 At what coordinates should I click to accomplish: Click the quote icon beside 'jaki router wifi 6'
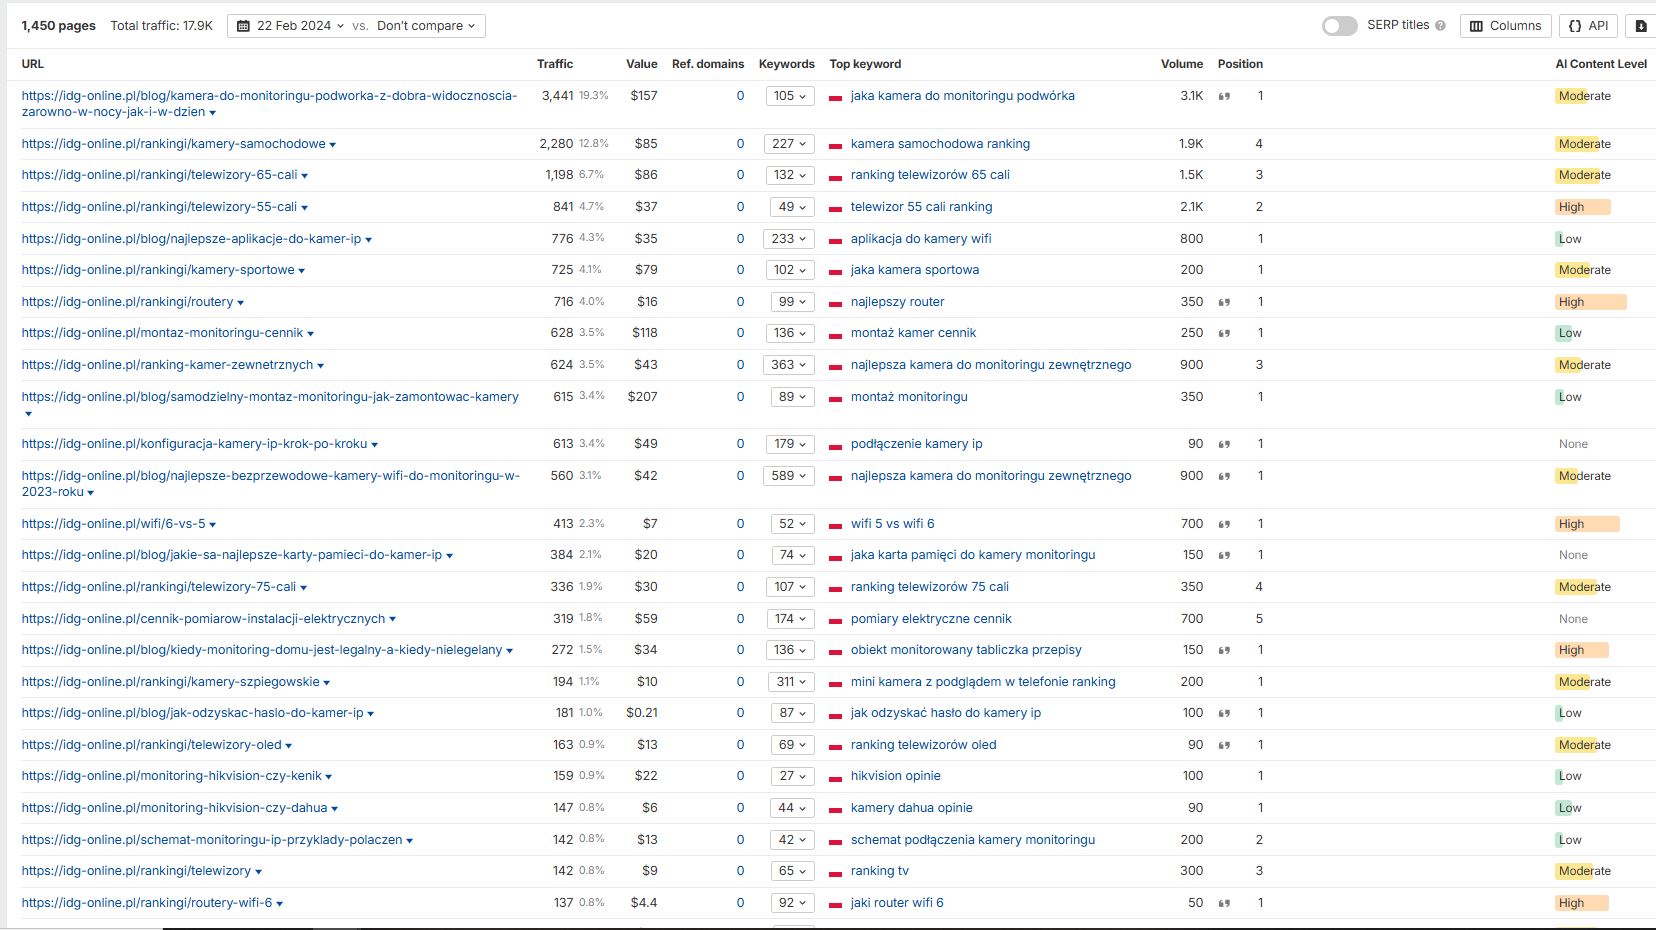click(x=1222, y=902)
